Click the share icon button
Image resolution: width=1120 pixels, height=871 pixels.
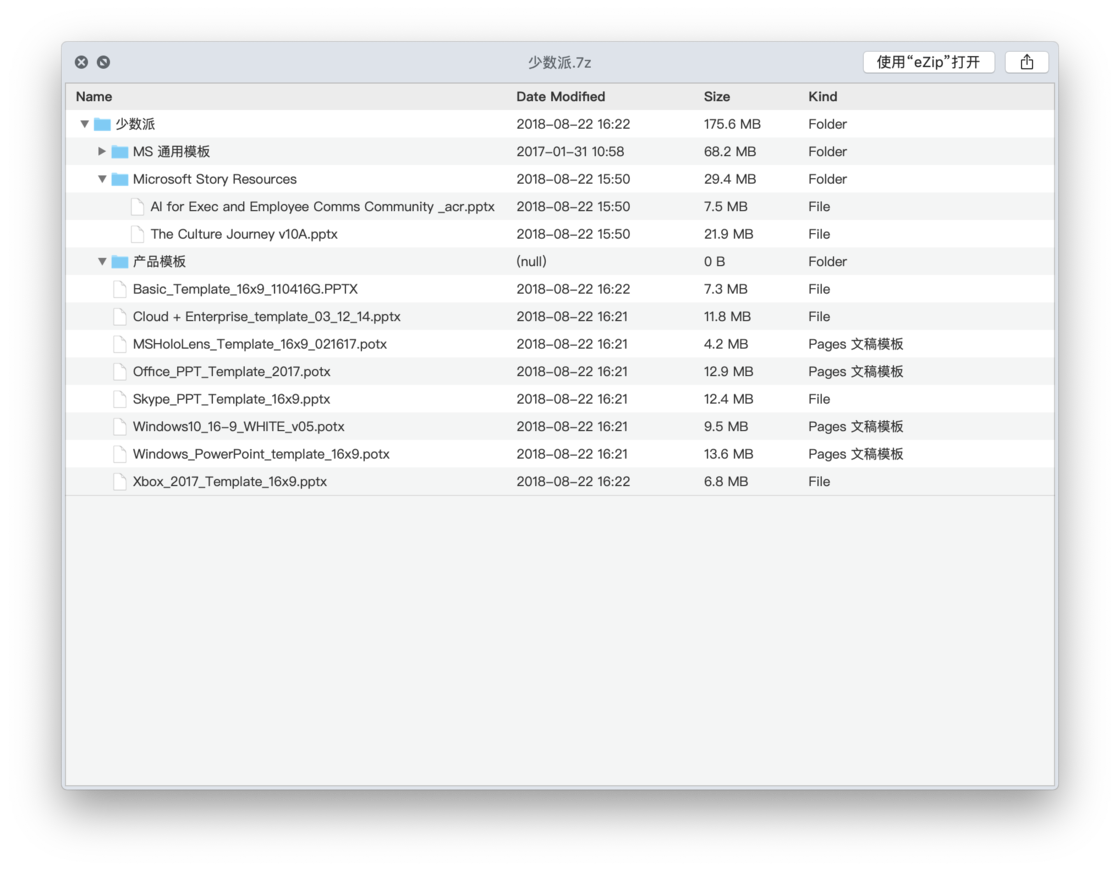coord(1026,62)
